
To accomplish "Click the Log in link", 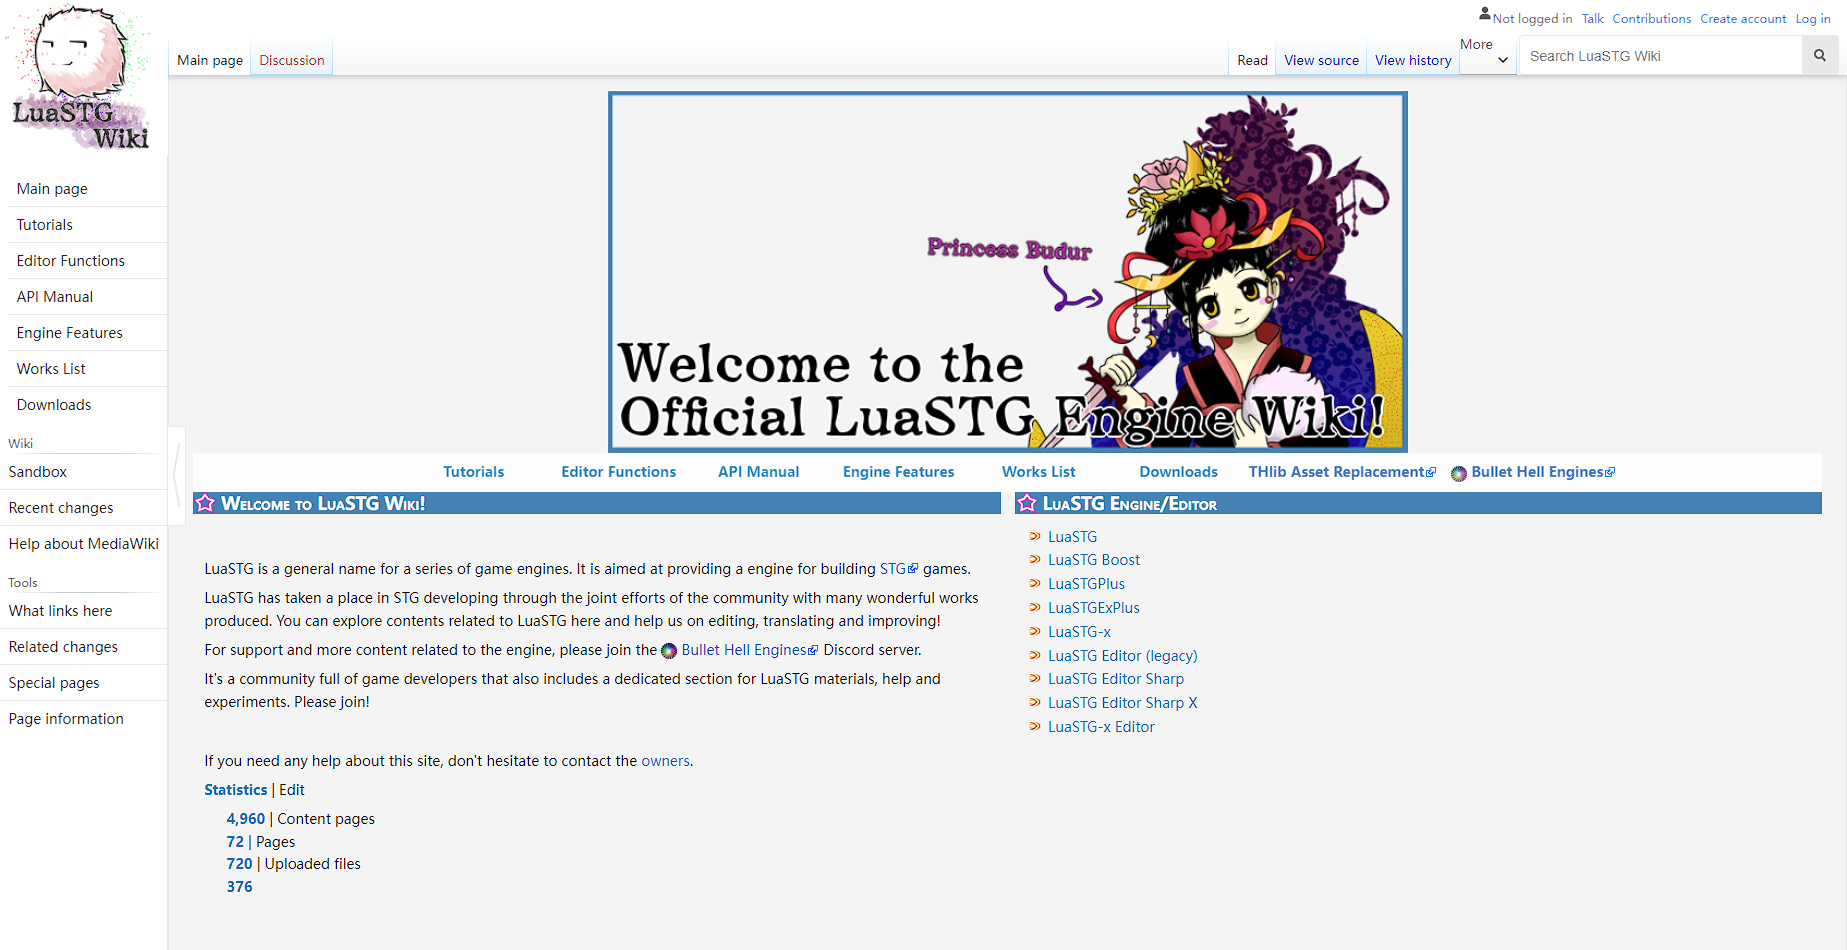I will coord(1813,18).
